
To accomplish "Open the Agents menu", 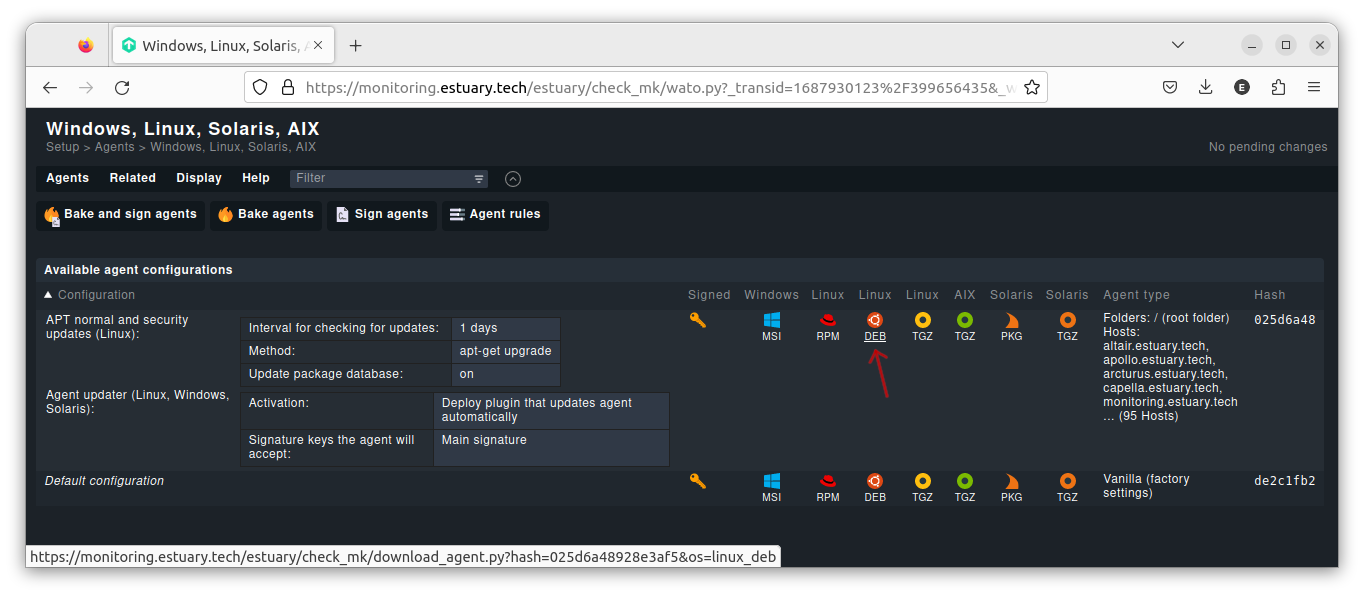I will click(x=67, y=178).
